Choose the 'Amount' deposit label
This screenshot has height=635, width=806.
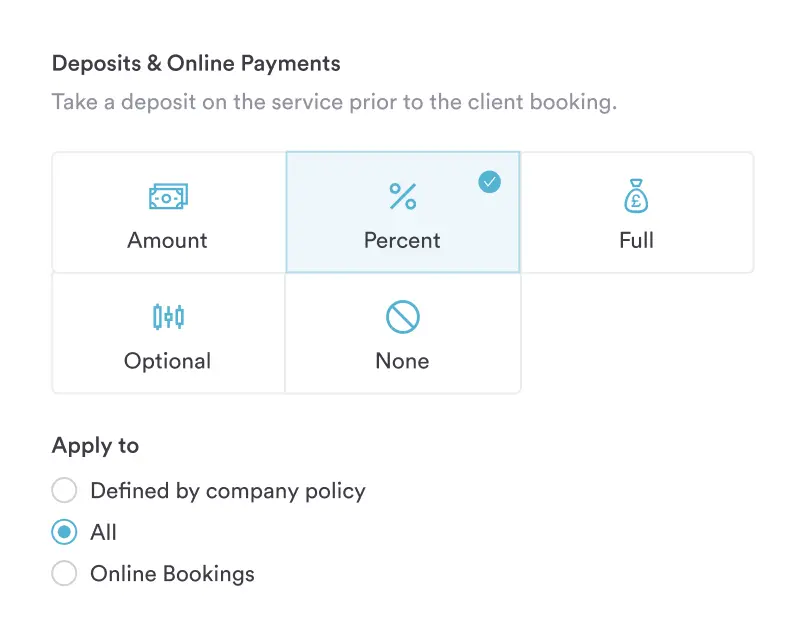tap(168, 240)
